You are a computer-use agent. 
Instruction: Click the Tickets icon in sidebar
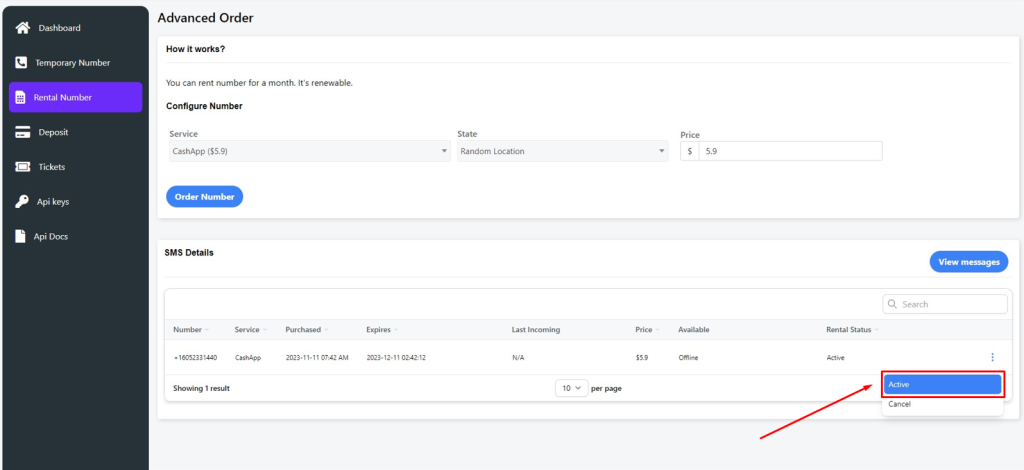coord(21,167)
